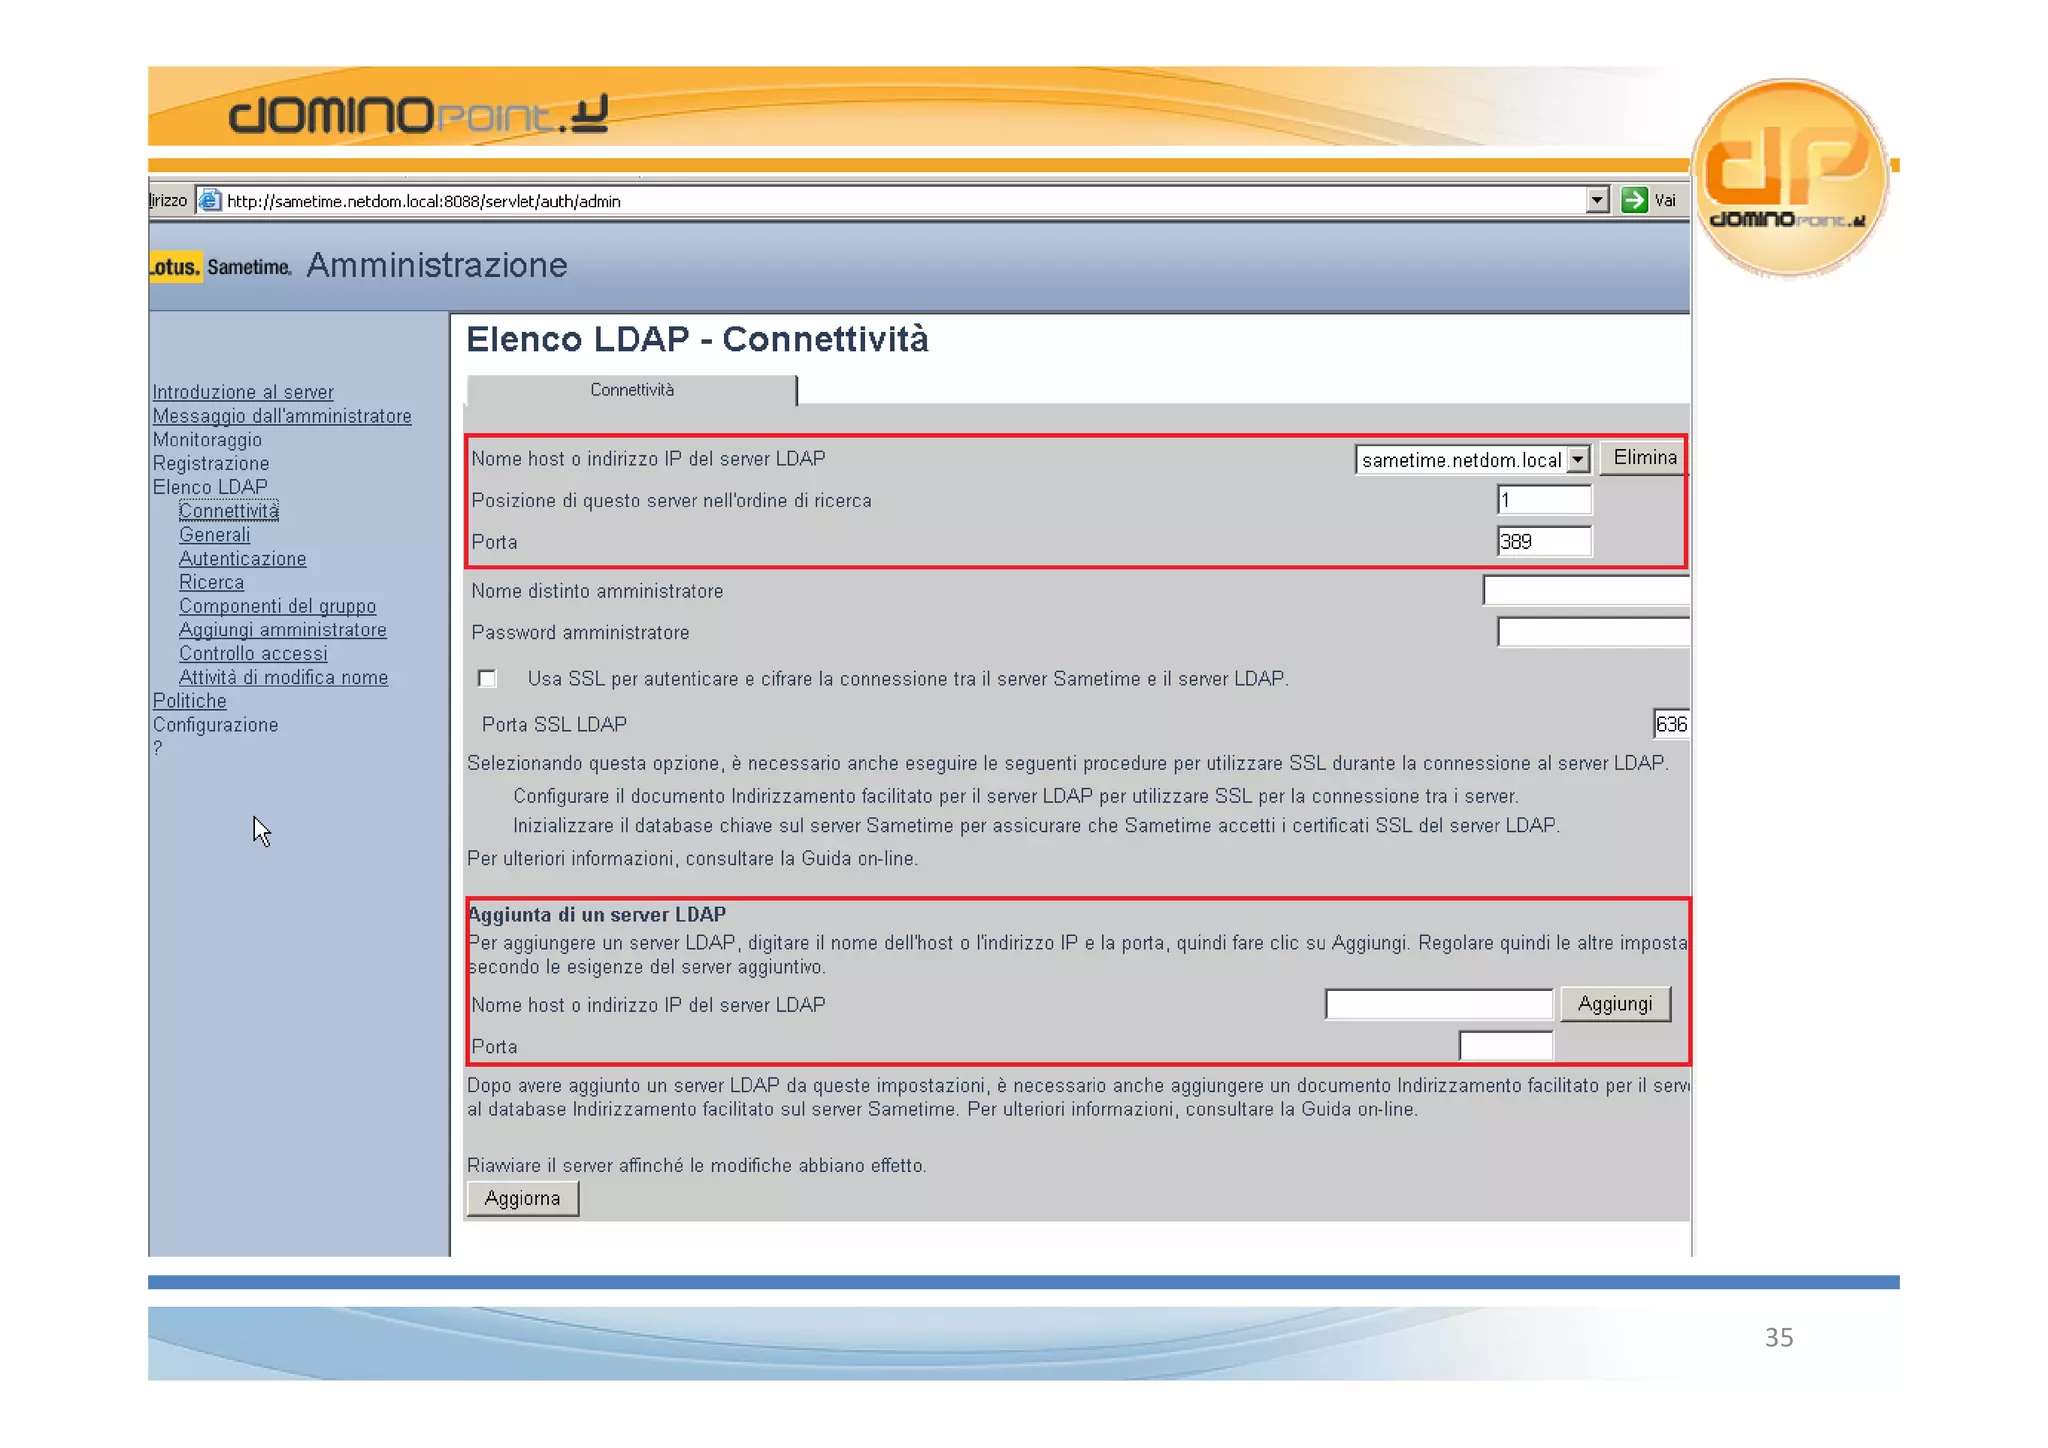
Task: Enable the Usa SSL checkbox
Action: point(487,679)
